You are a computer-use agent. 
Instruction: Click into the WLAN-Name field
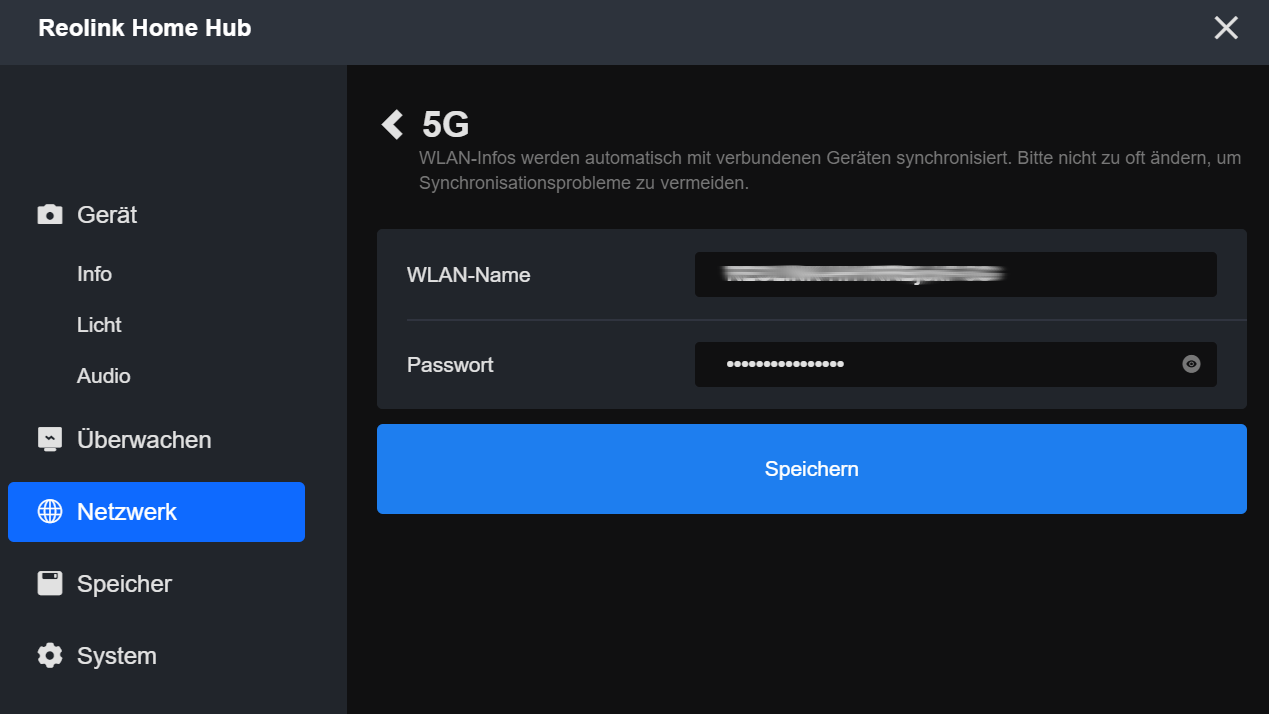(955, 275)
